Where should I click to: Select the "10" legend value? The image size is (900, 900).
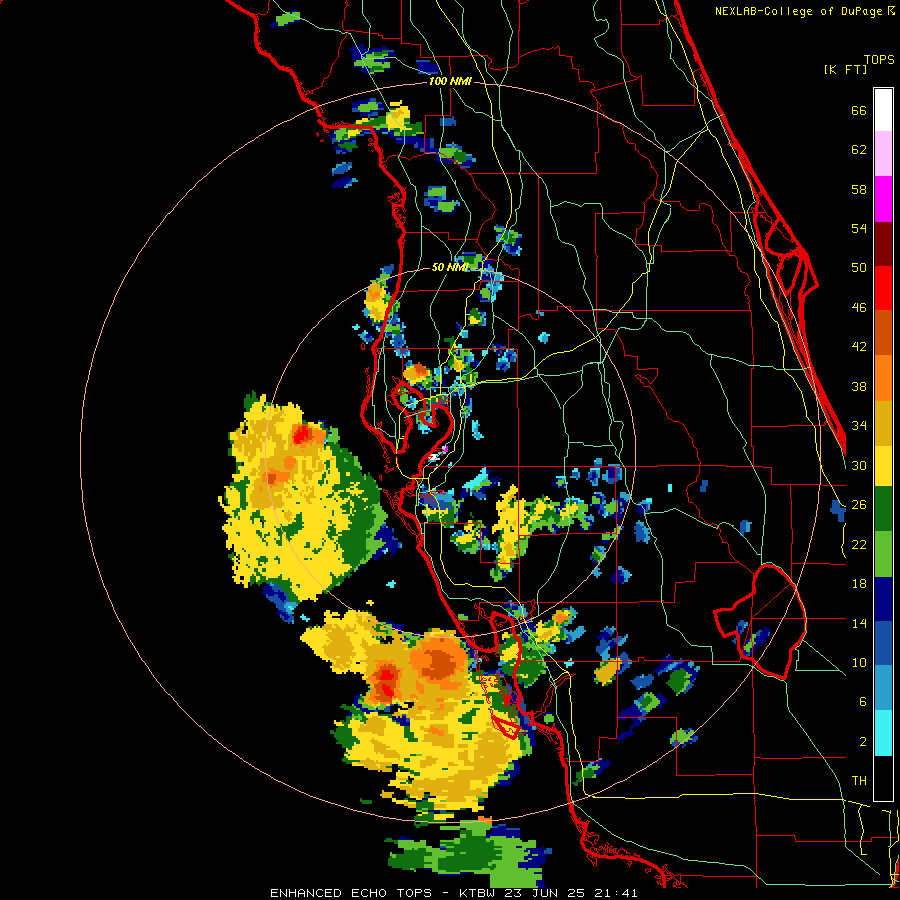pos(859,662)
